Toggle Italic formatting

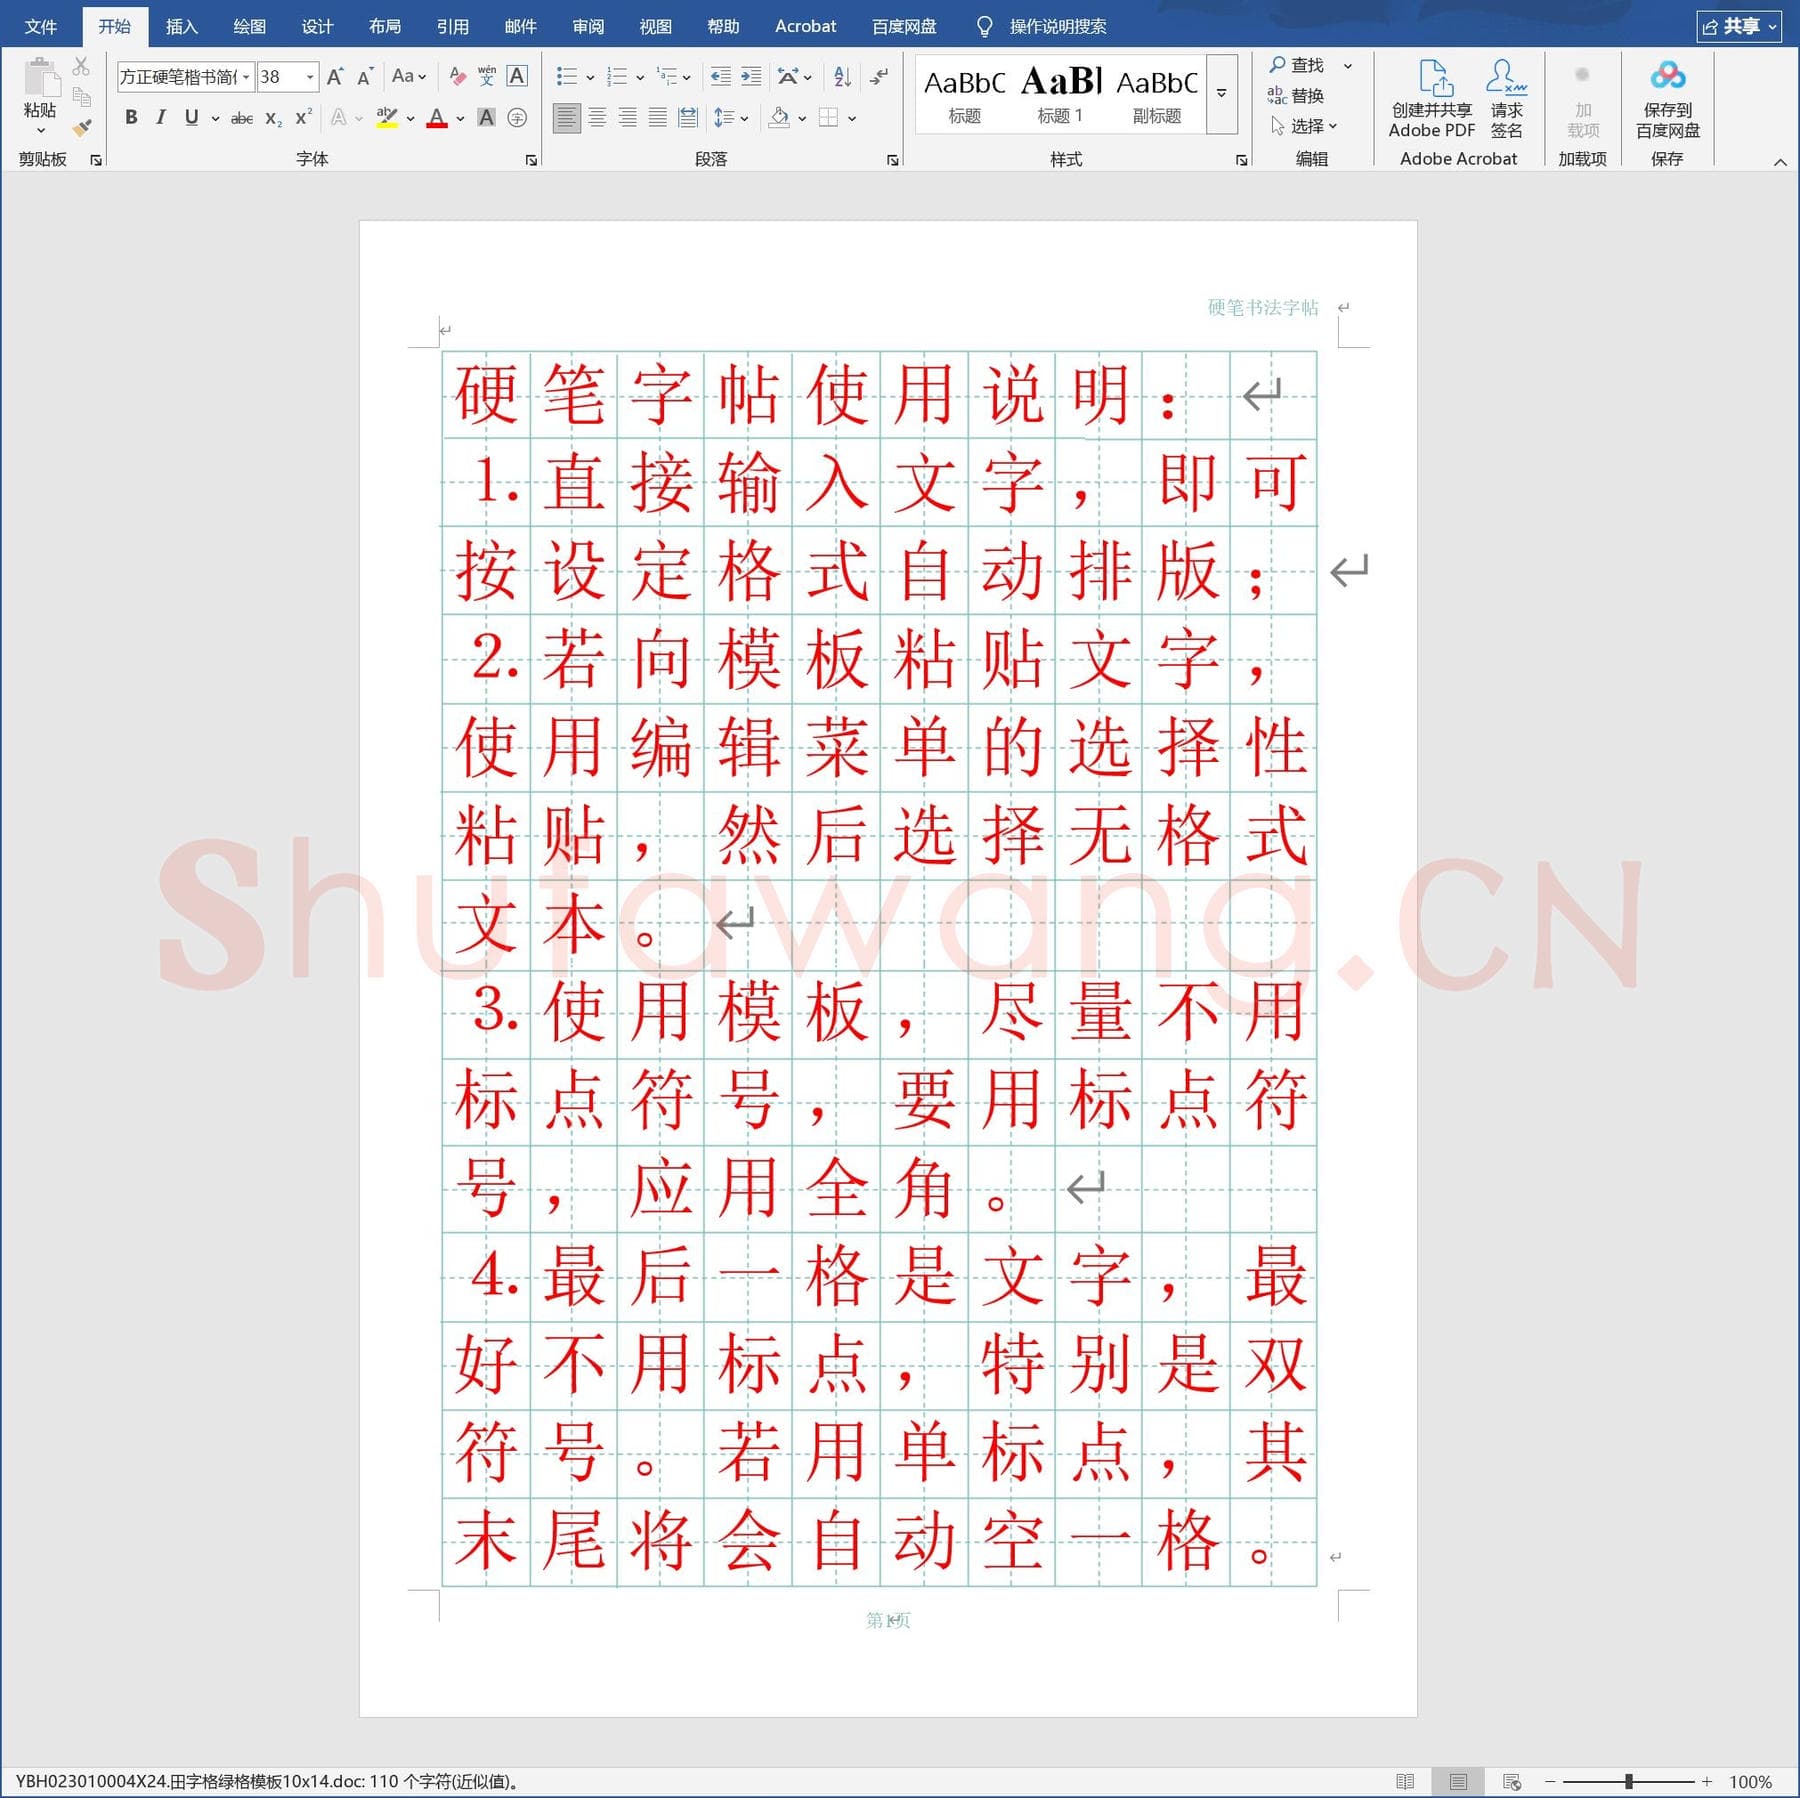161,118
